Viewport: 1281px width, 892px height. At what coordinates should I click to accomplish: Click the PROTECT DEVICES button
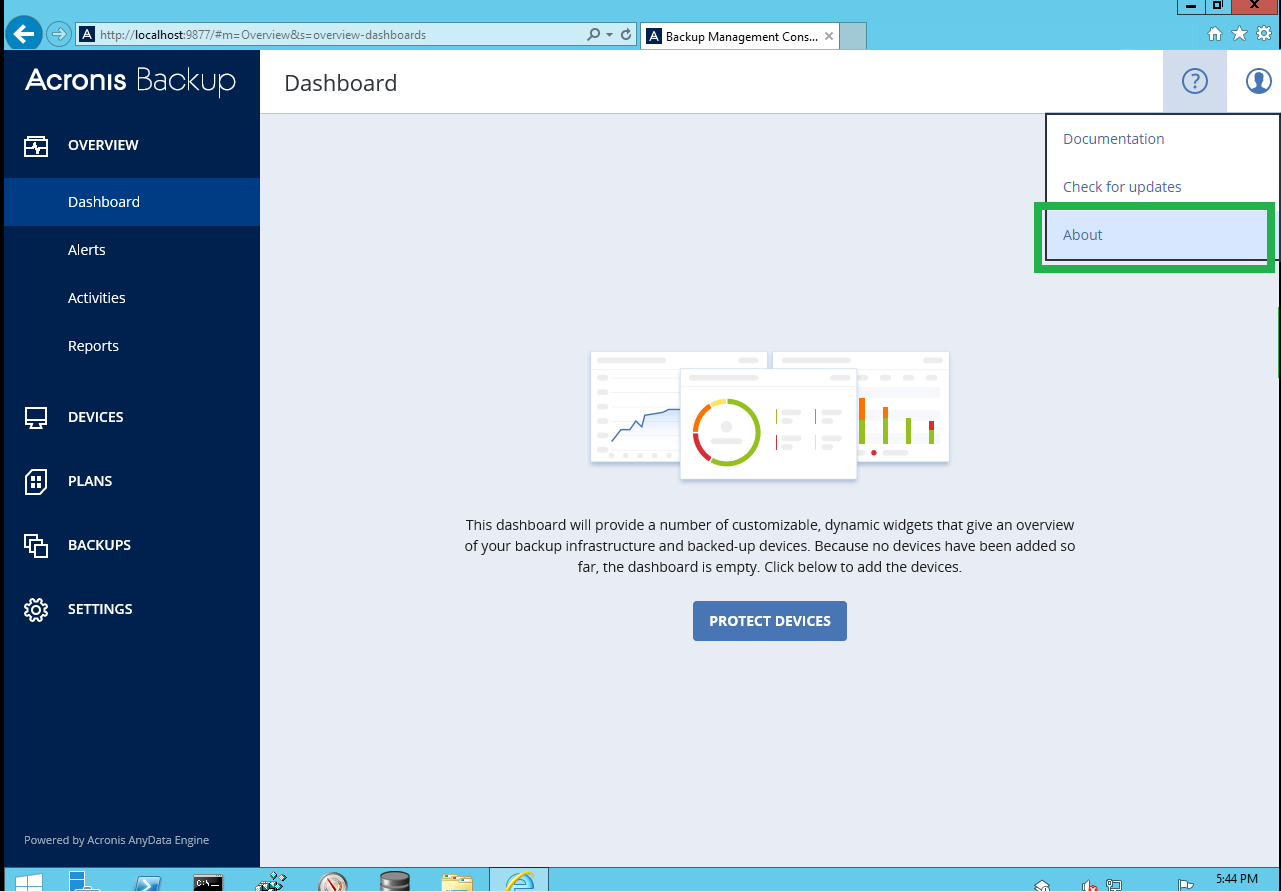[x=770, y=621]
